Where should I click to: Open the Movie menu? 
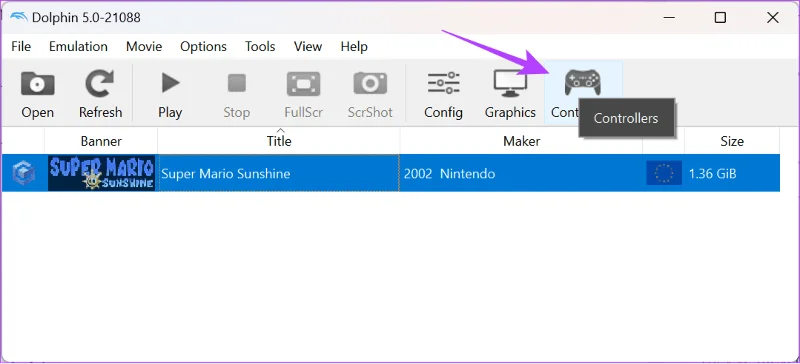point(144,46)
